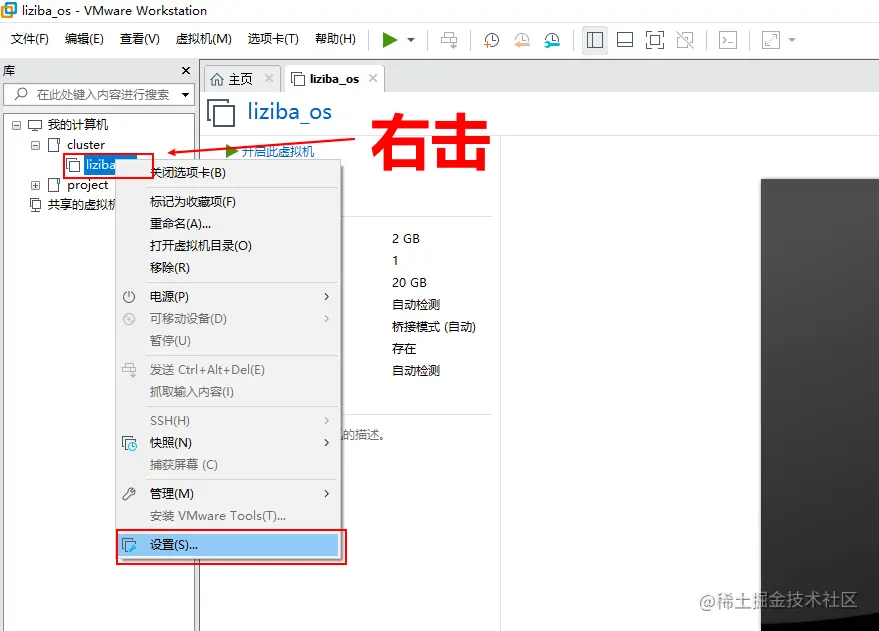Screen dimensions: 879x631
Task: Click the revert to snapshot icon
Action: click(x=521, y=40)
